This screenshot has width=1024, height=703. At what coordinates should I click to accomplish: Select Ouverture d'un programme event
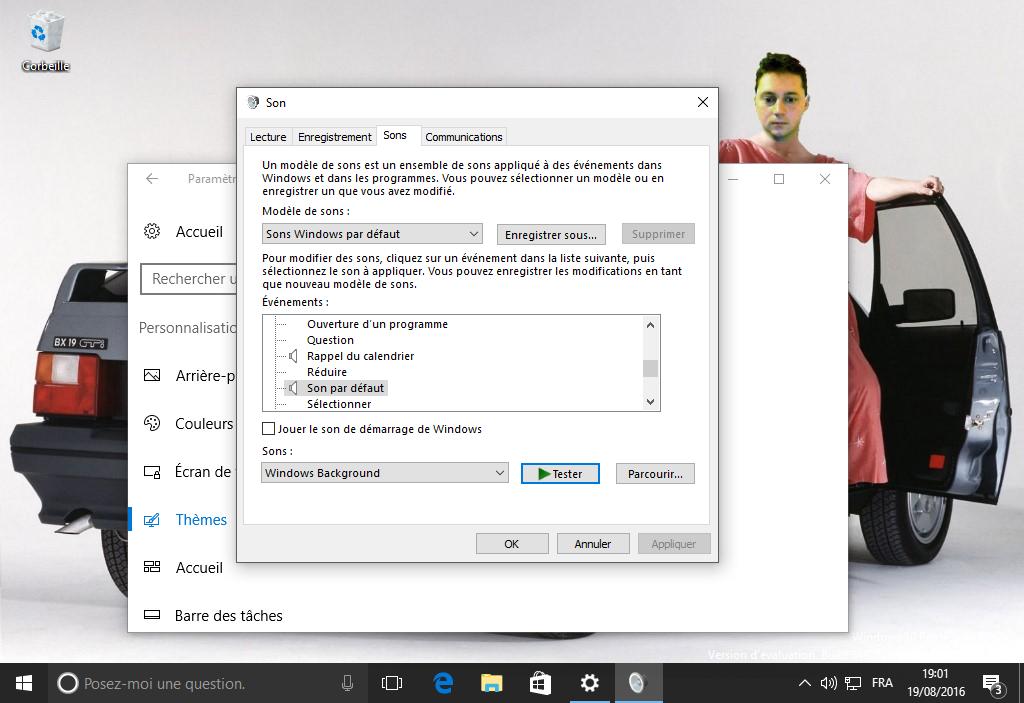click(377, 324)
